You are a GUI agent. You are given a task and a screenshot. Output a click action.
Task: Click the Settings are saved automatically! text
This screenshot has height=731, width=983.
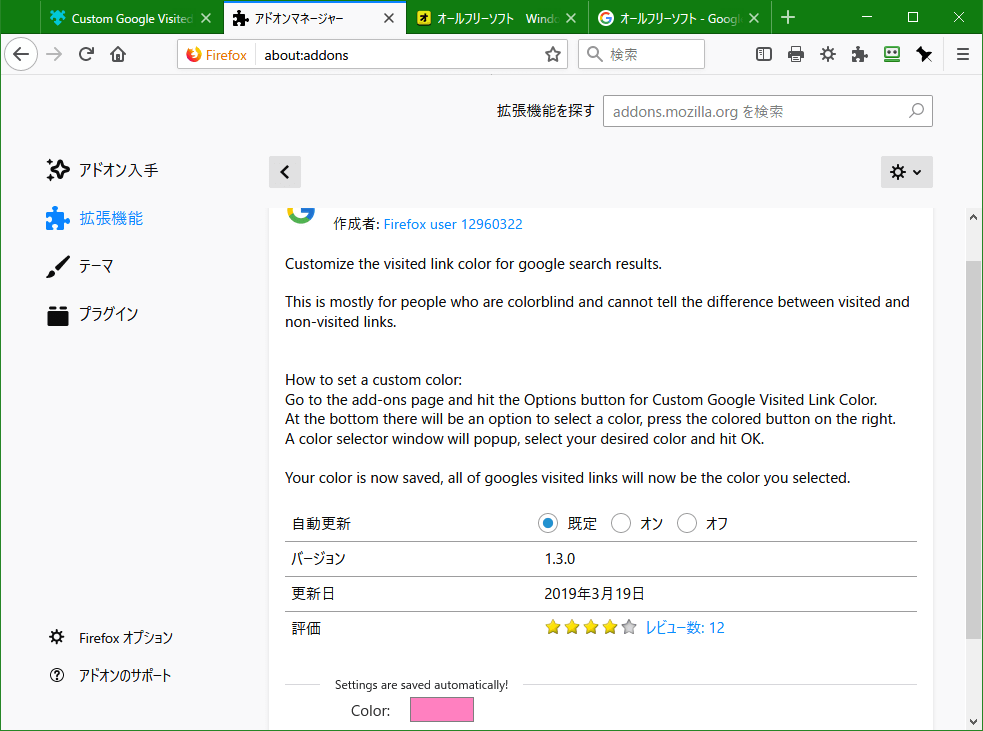coord(421,685)
